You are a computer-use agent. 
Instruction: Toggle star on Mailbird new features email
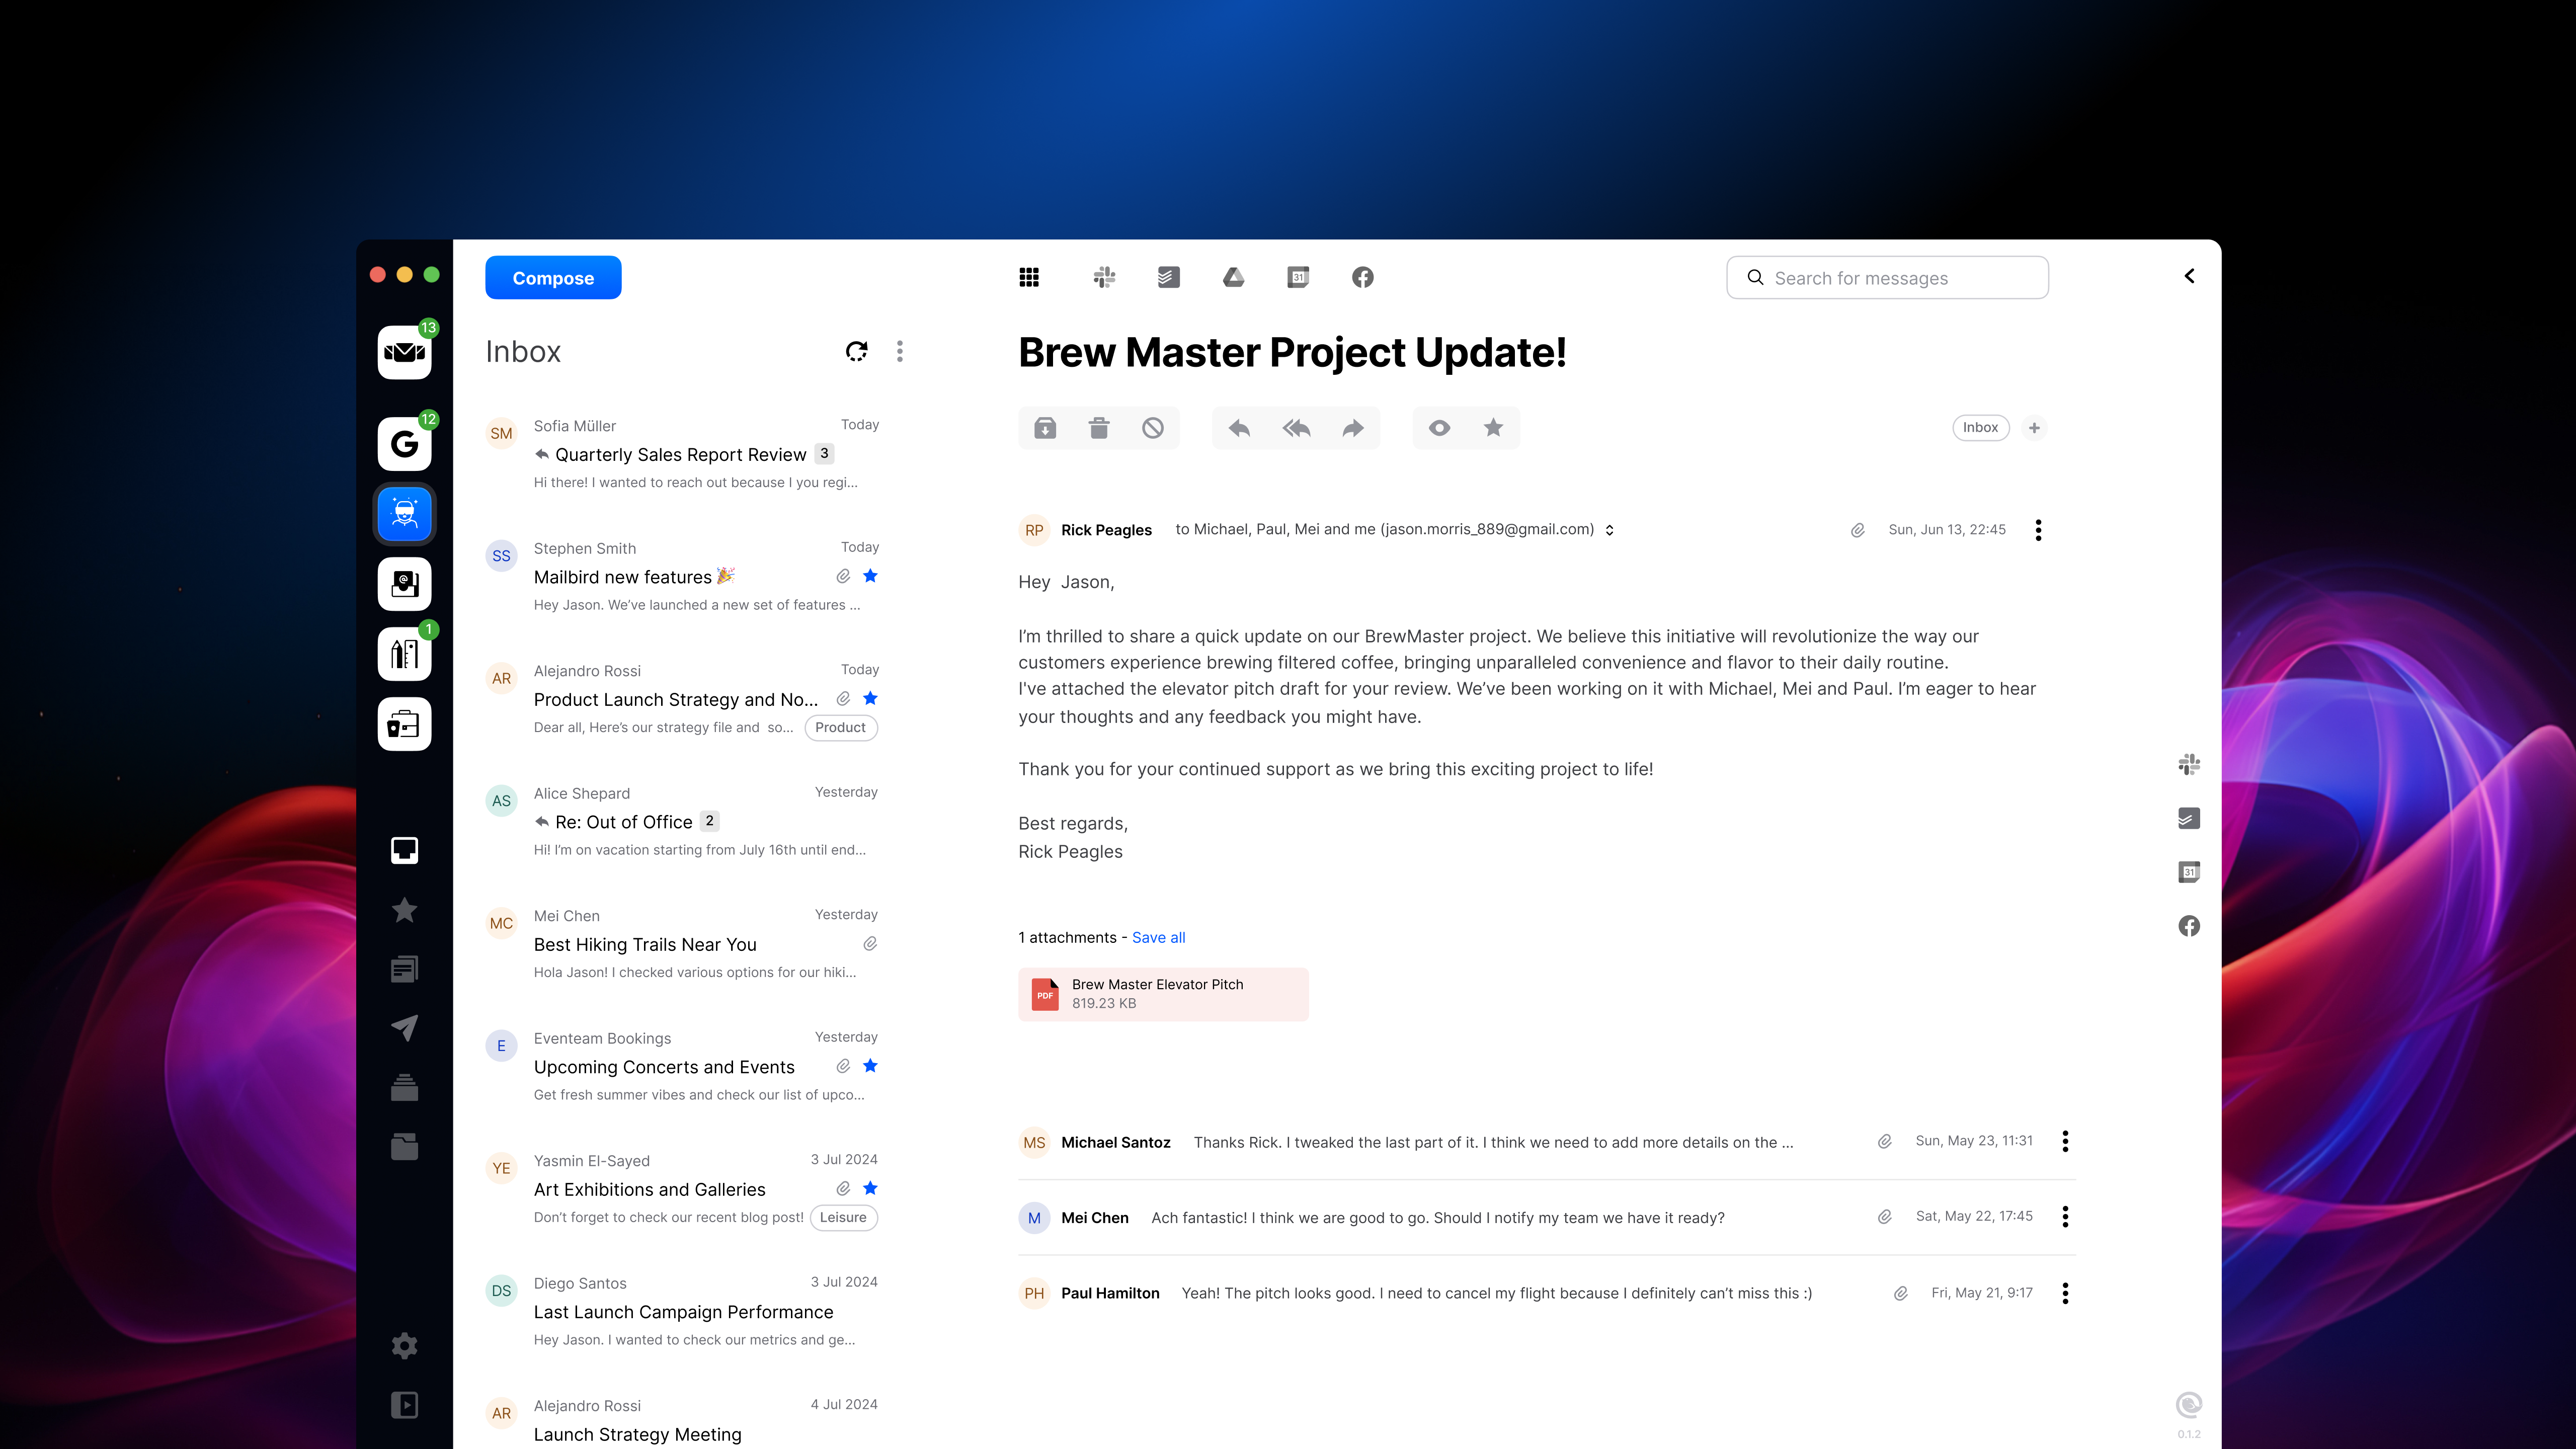870,576
